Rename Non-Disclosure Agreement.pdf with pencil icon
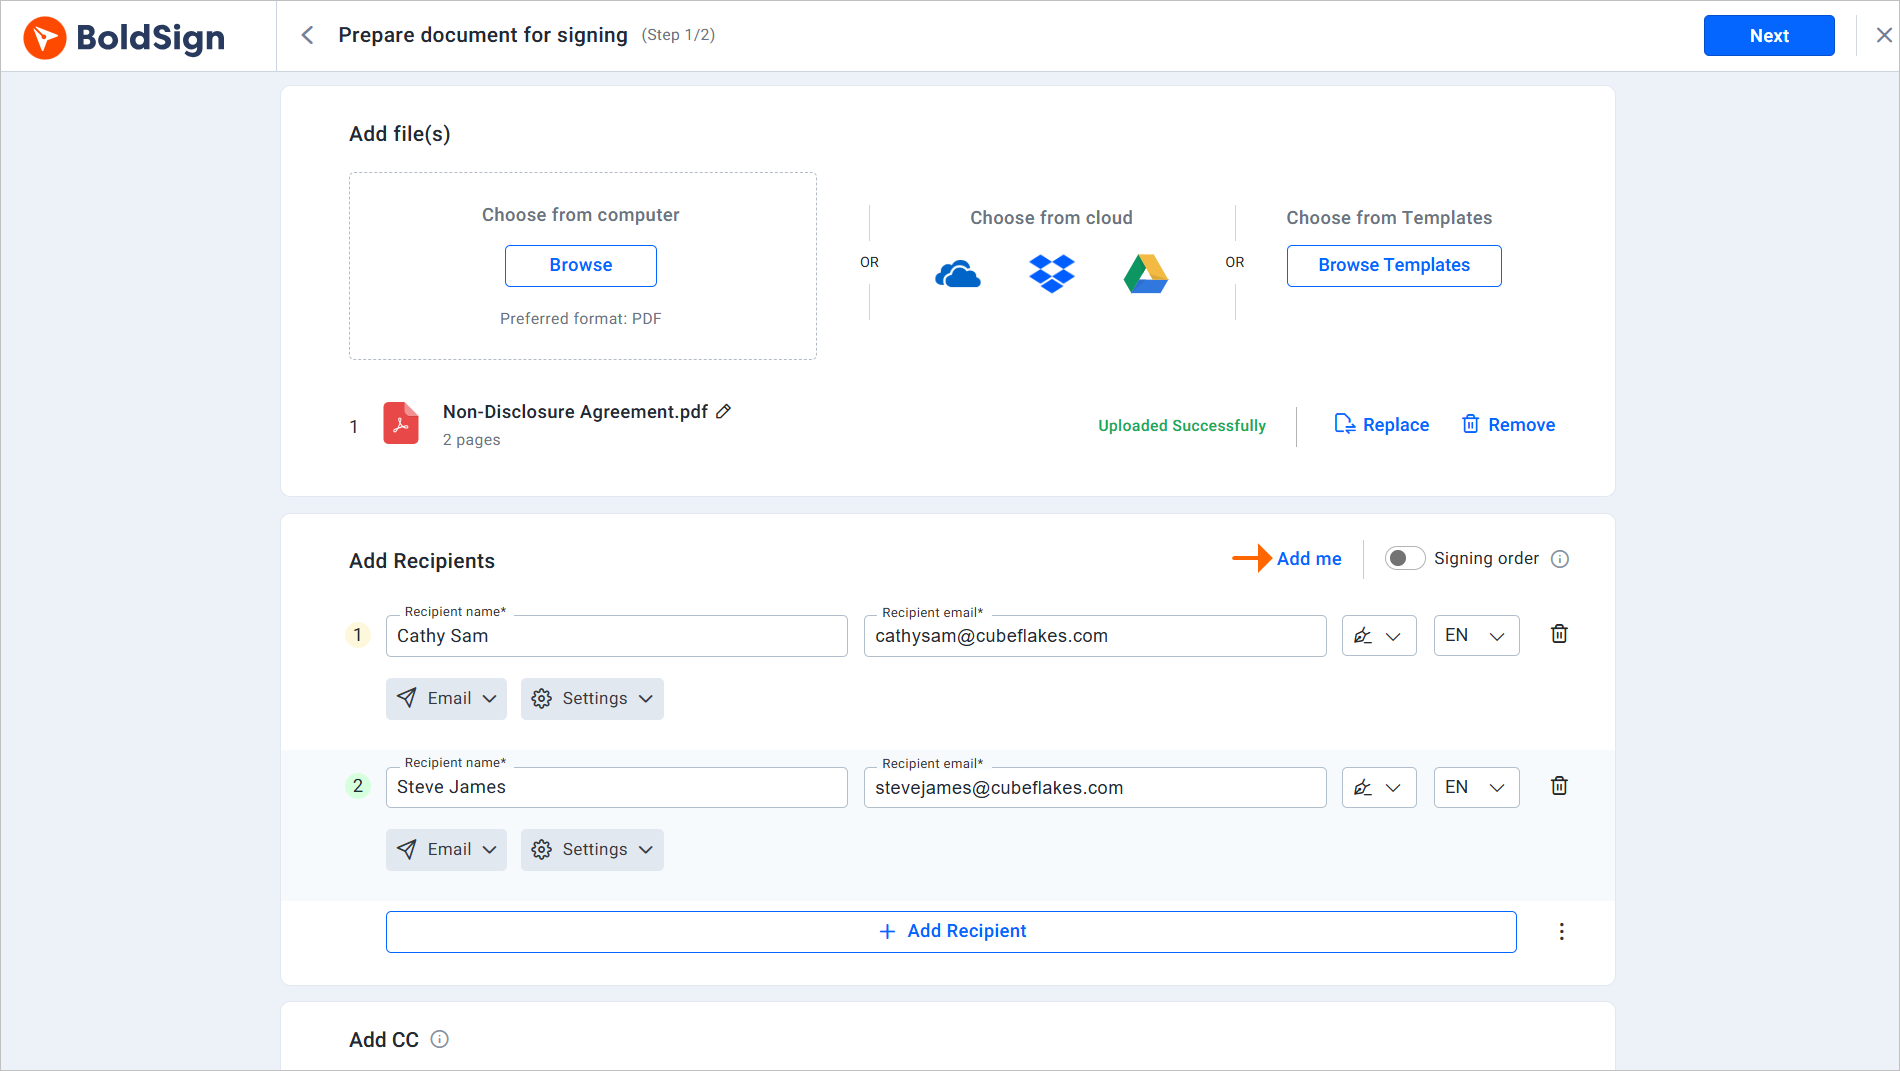1900x1071 pixels. [x=724, y=411]
